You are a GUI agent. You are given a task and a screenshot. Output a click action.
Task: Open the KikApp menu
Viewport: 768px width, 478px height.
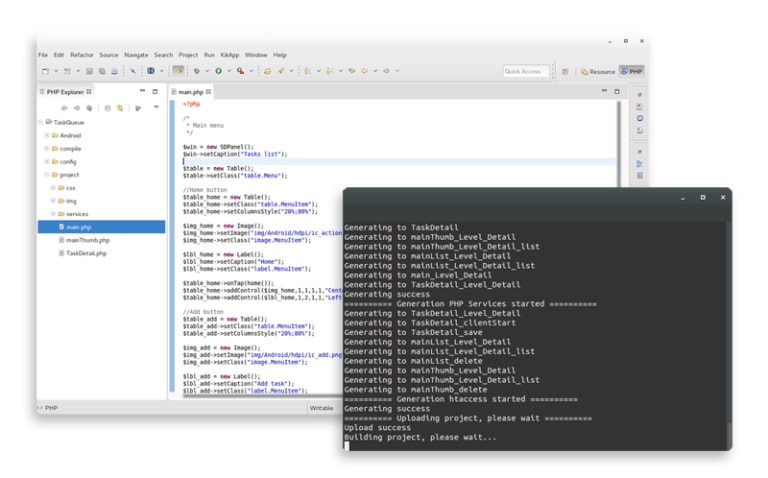pyautogui.click(x=230, y=55)
